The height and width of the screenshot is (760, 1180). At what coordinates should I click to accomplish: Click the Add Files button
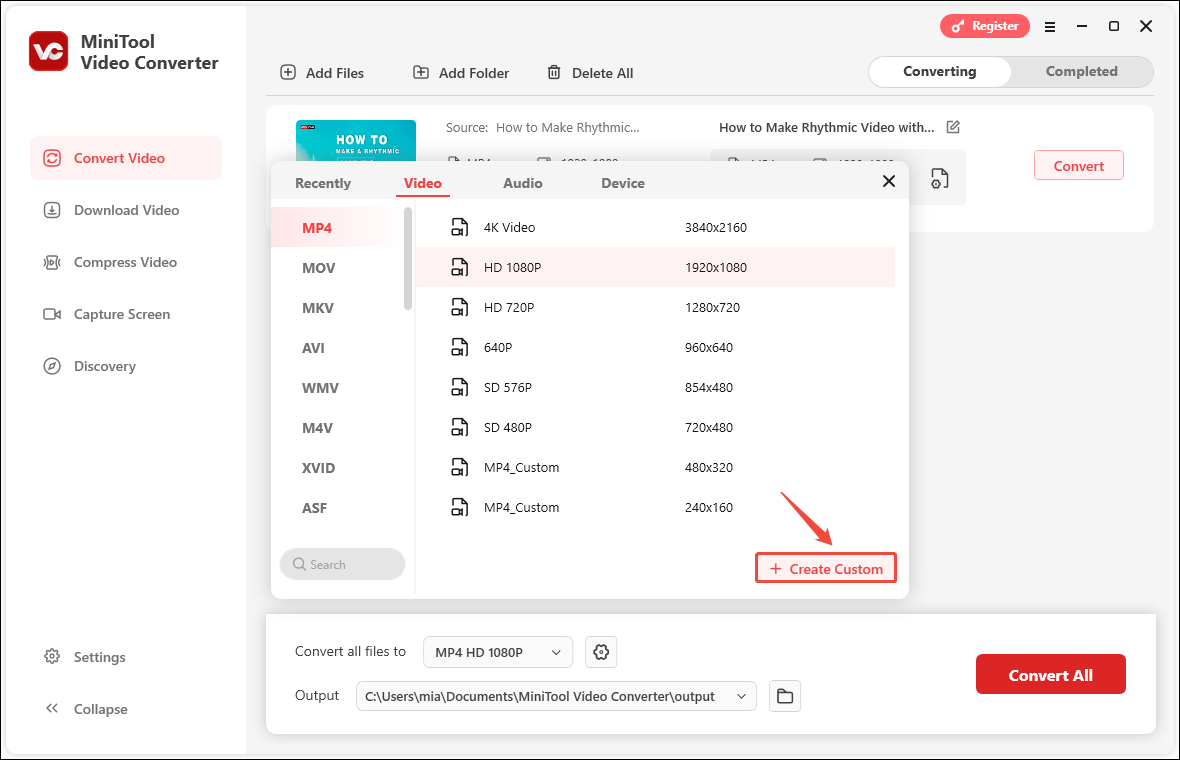click(322, 73)
